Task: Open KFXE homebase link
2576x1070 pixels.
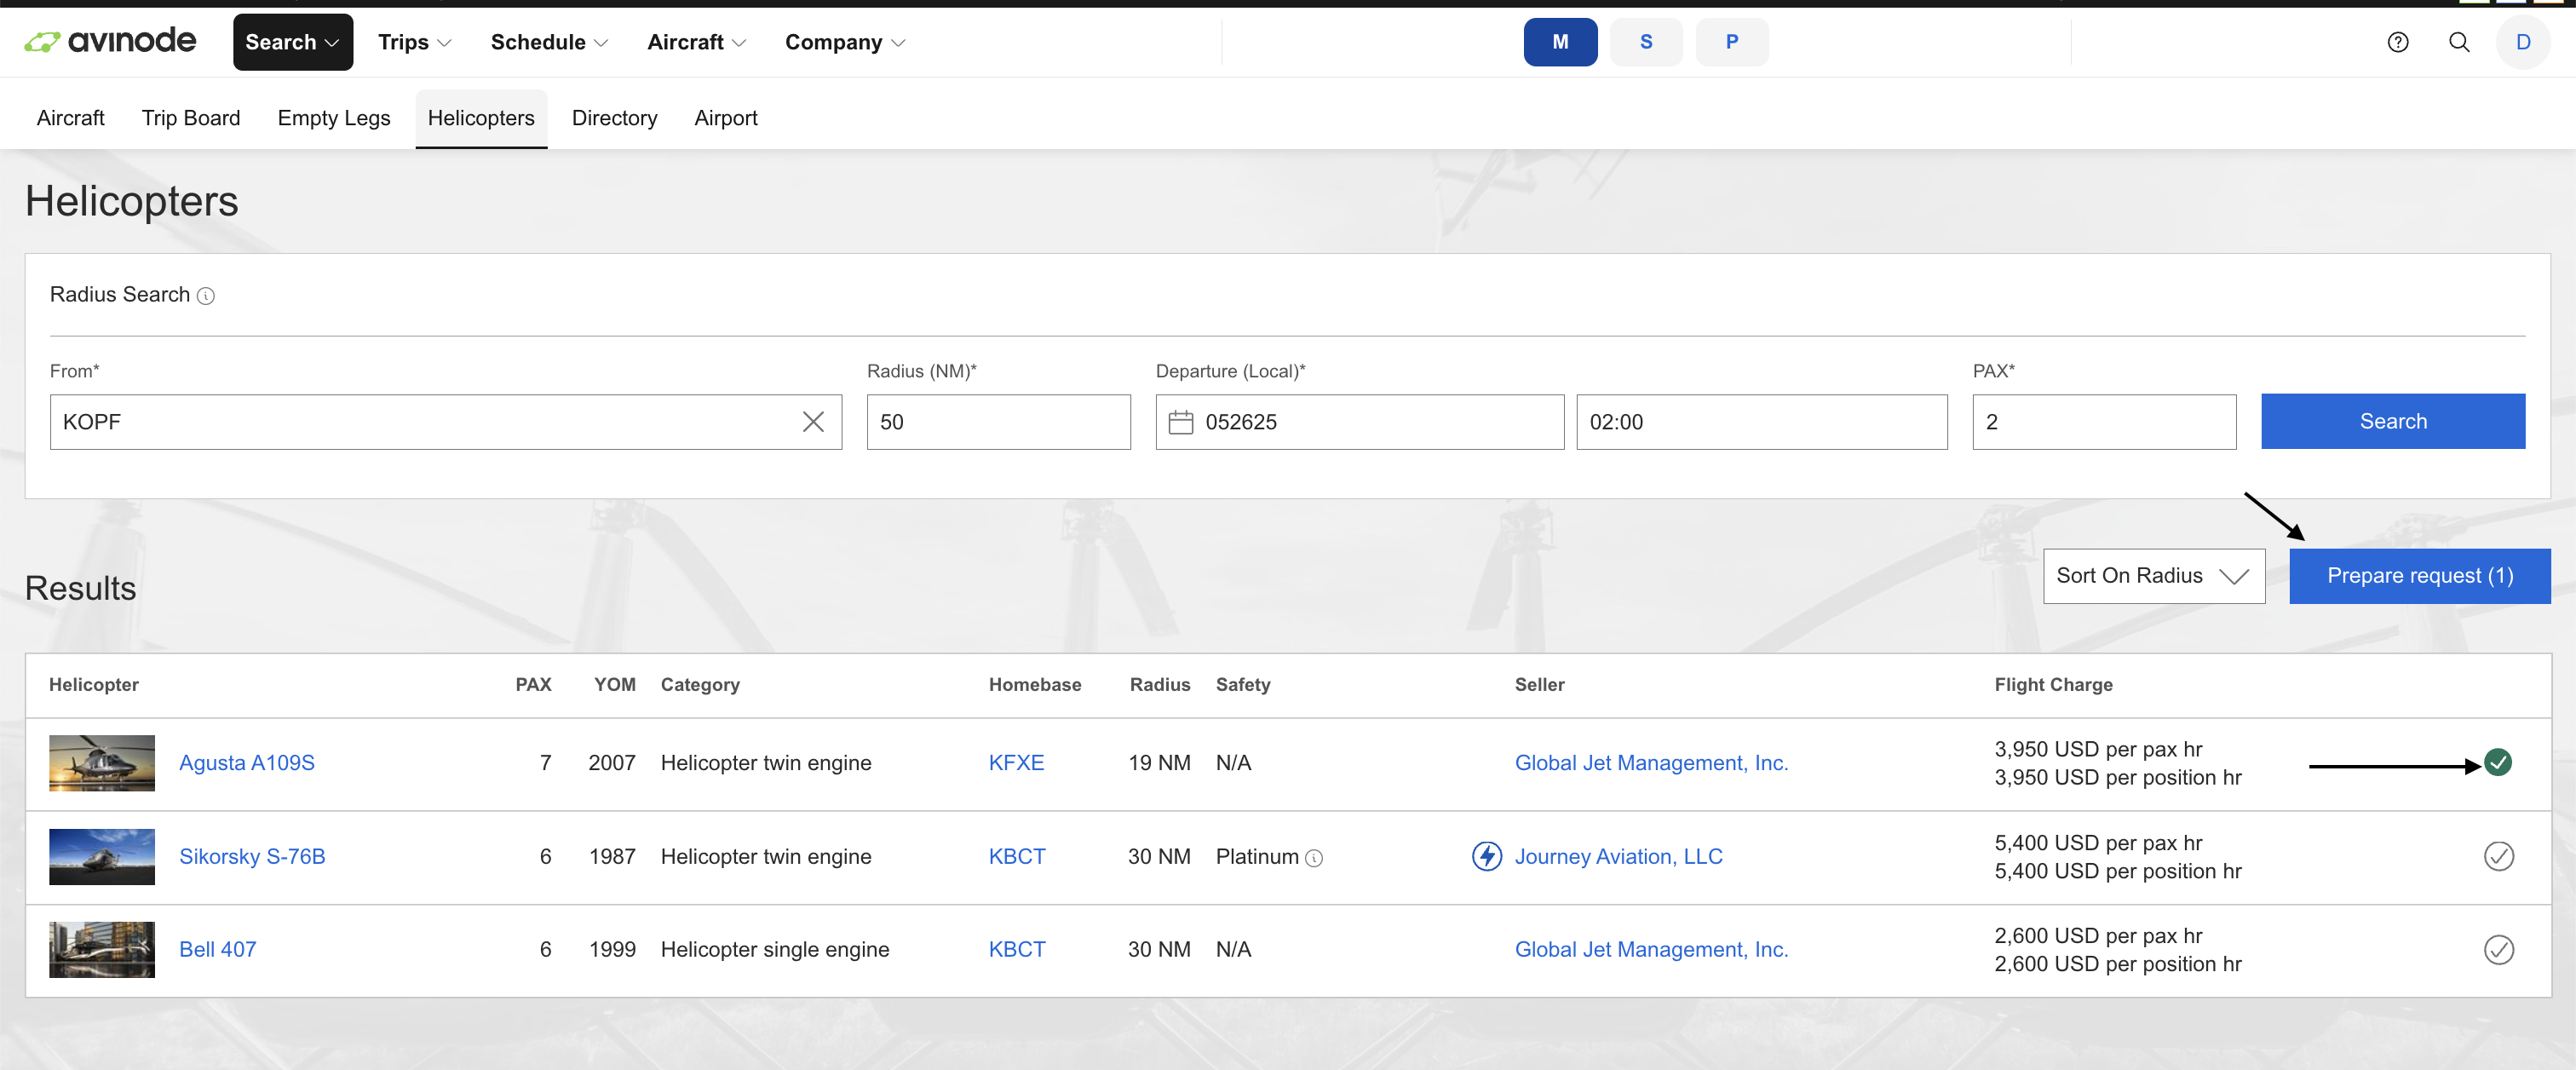Action: click(x=1016, y=763)
